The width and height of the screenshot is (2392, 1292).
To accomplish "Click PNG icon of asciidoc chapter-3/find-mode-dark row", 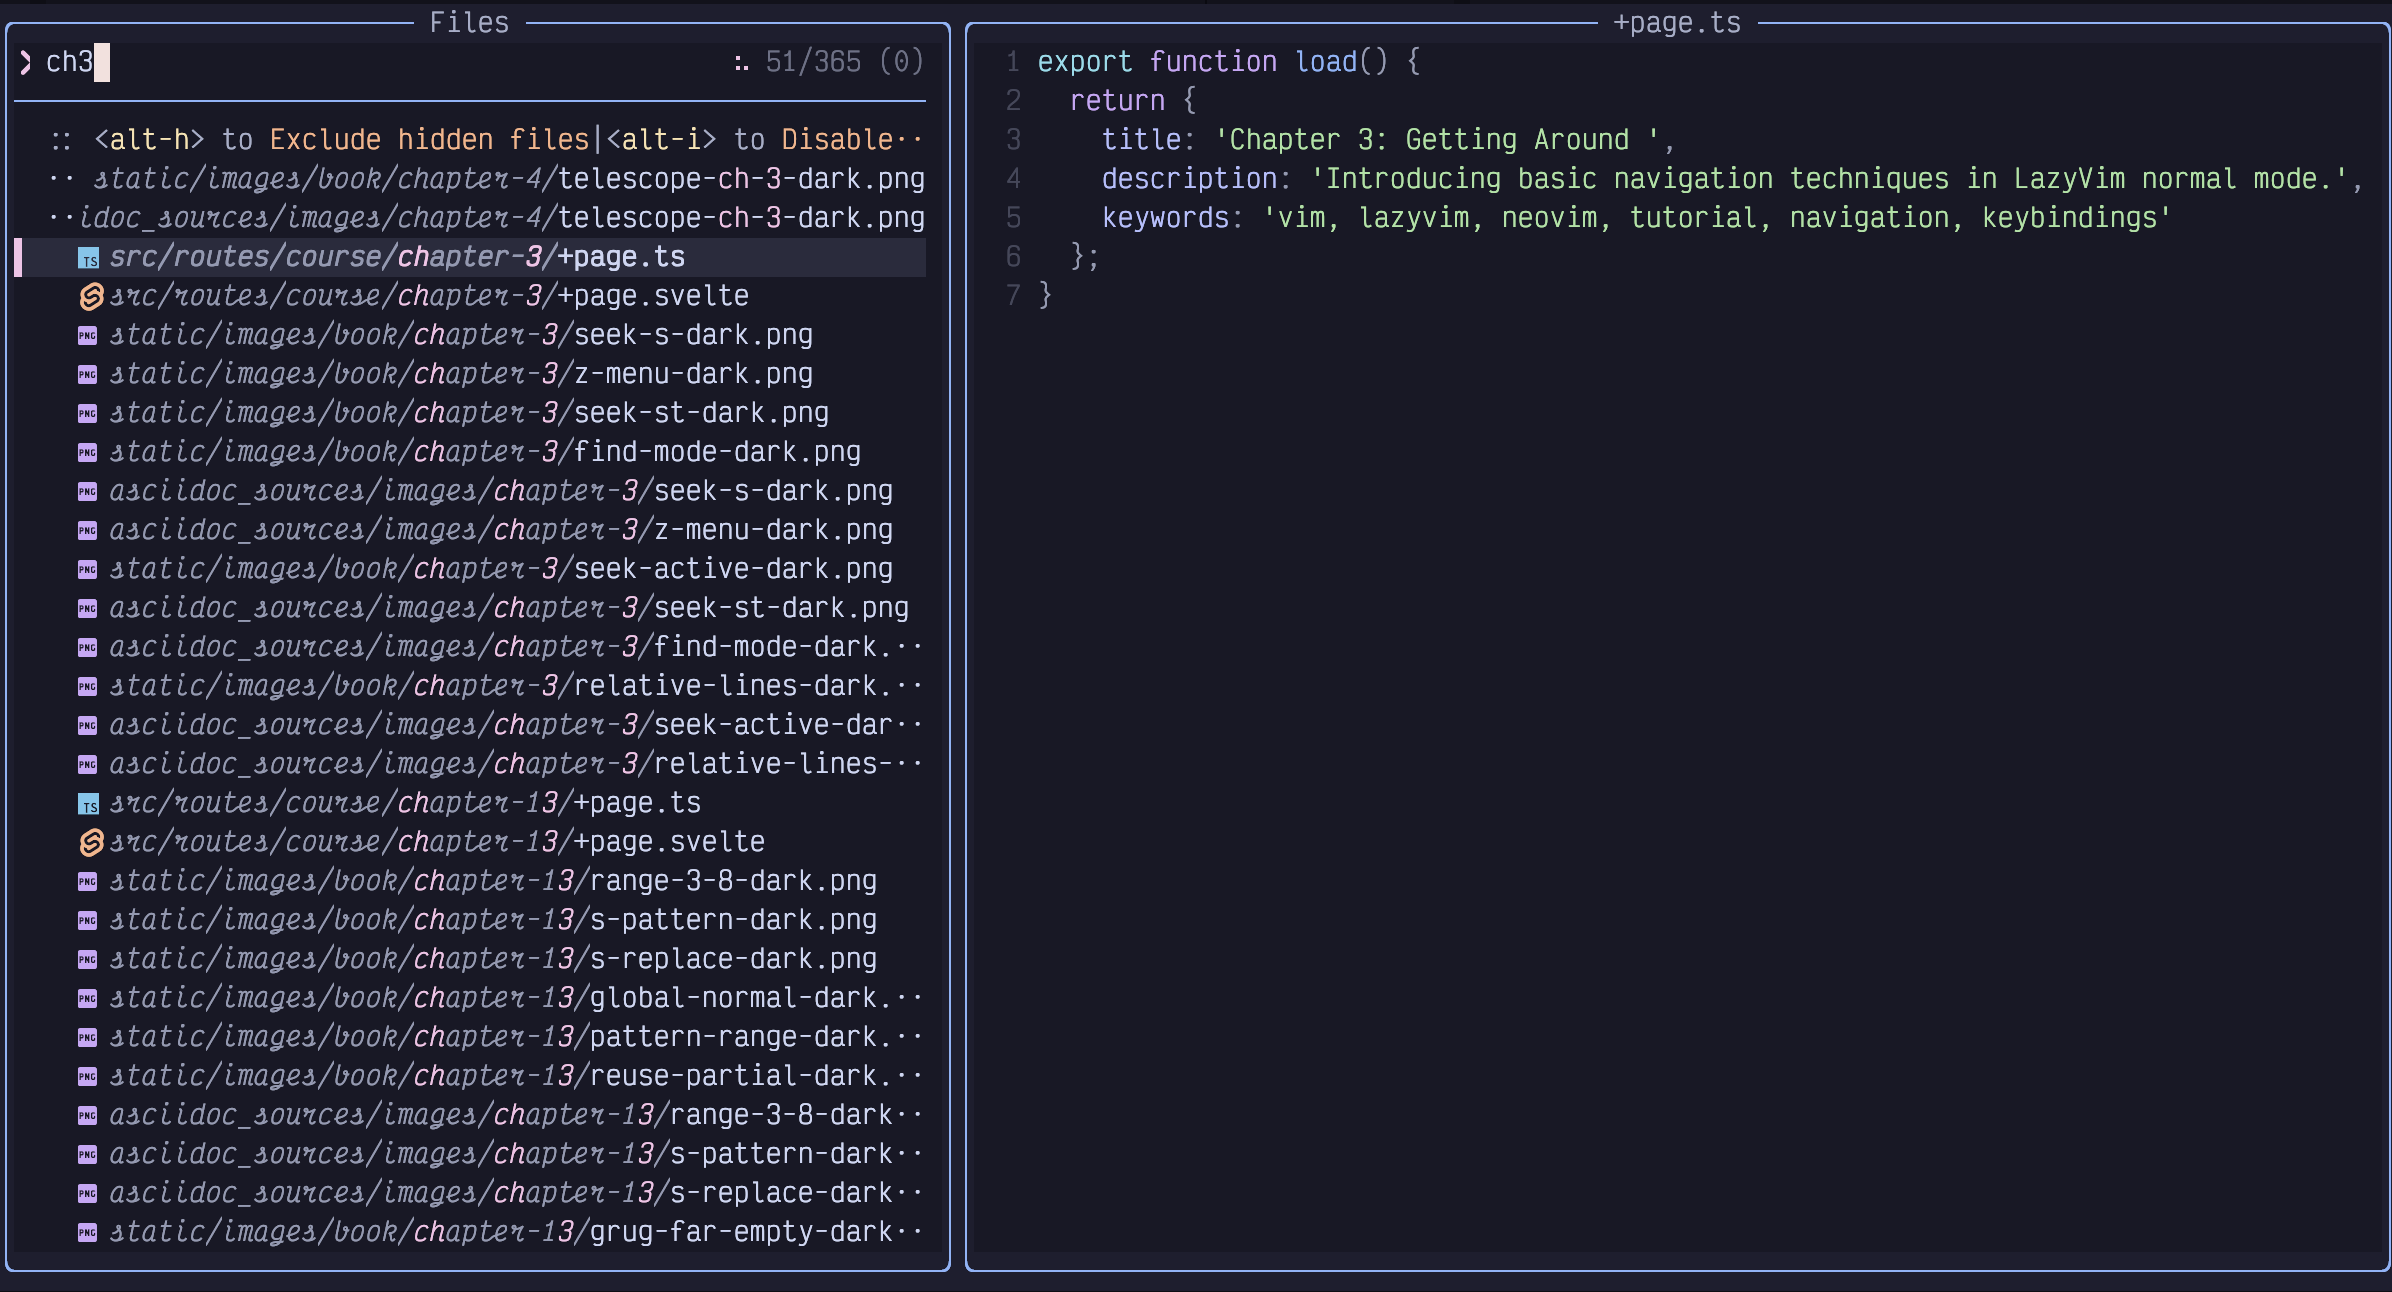I will point(88,648).
